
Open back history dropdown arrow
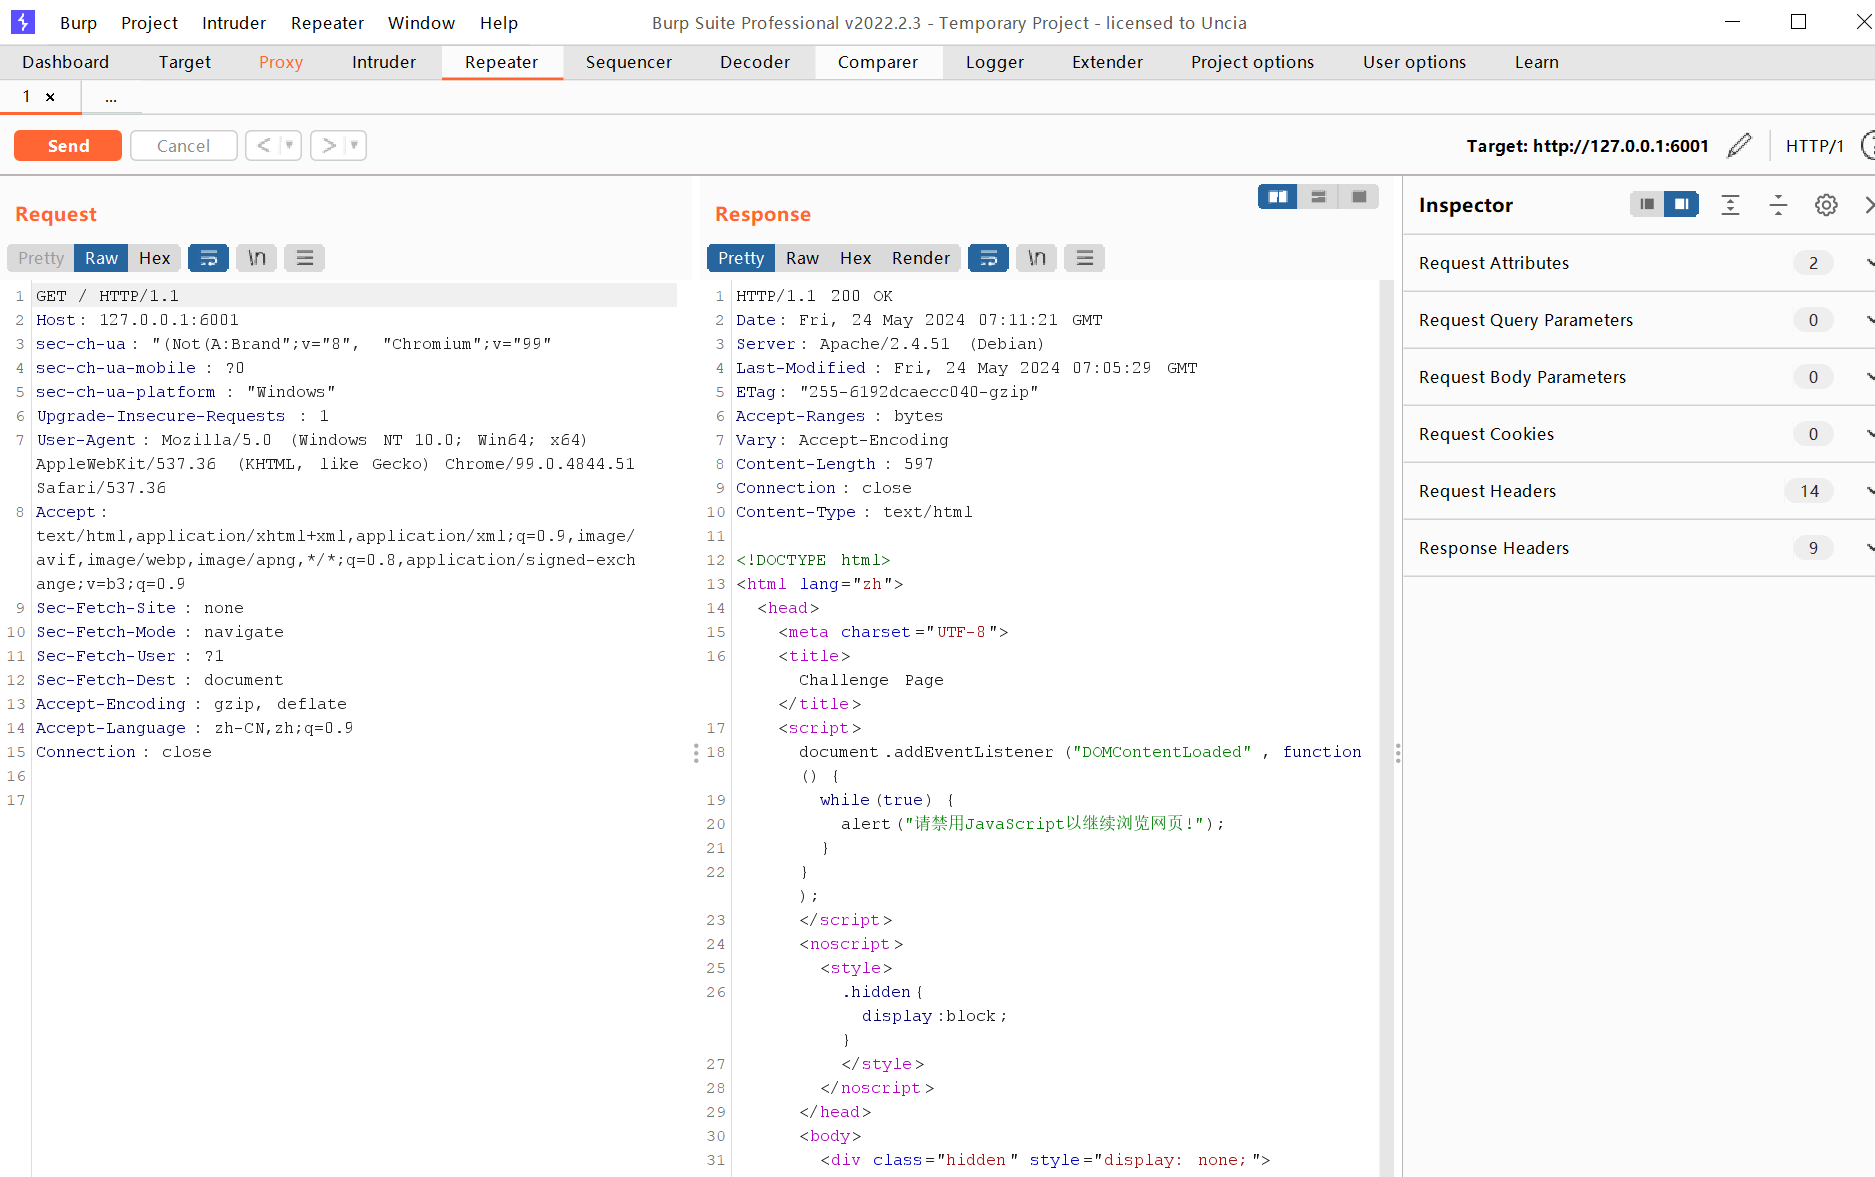[x=290, y=145]
